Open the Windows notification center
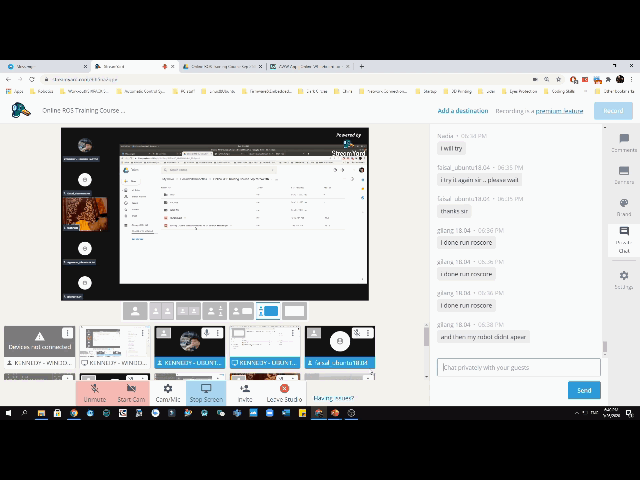Screen dimensions: 640x480 (630, 413)
